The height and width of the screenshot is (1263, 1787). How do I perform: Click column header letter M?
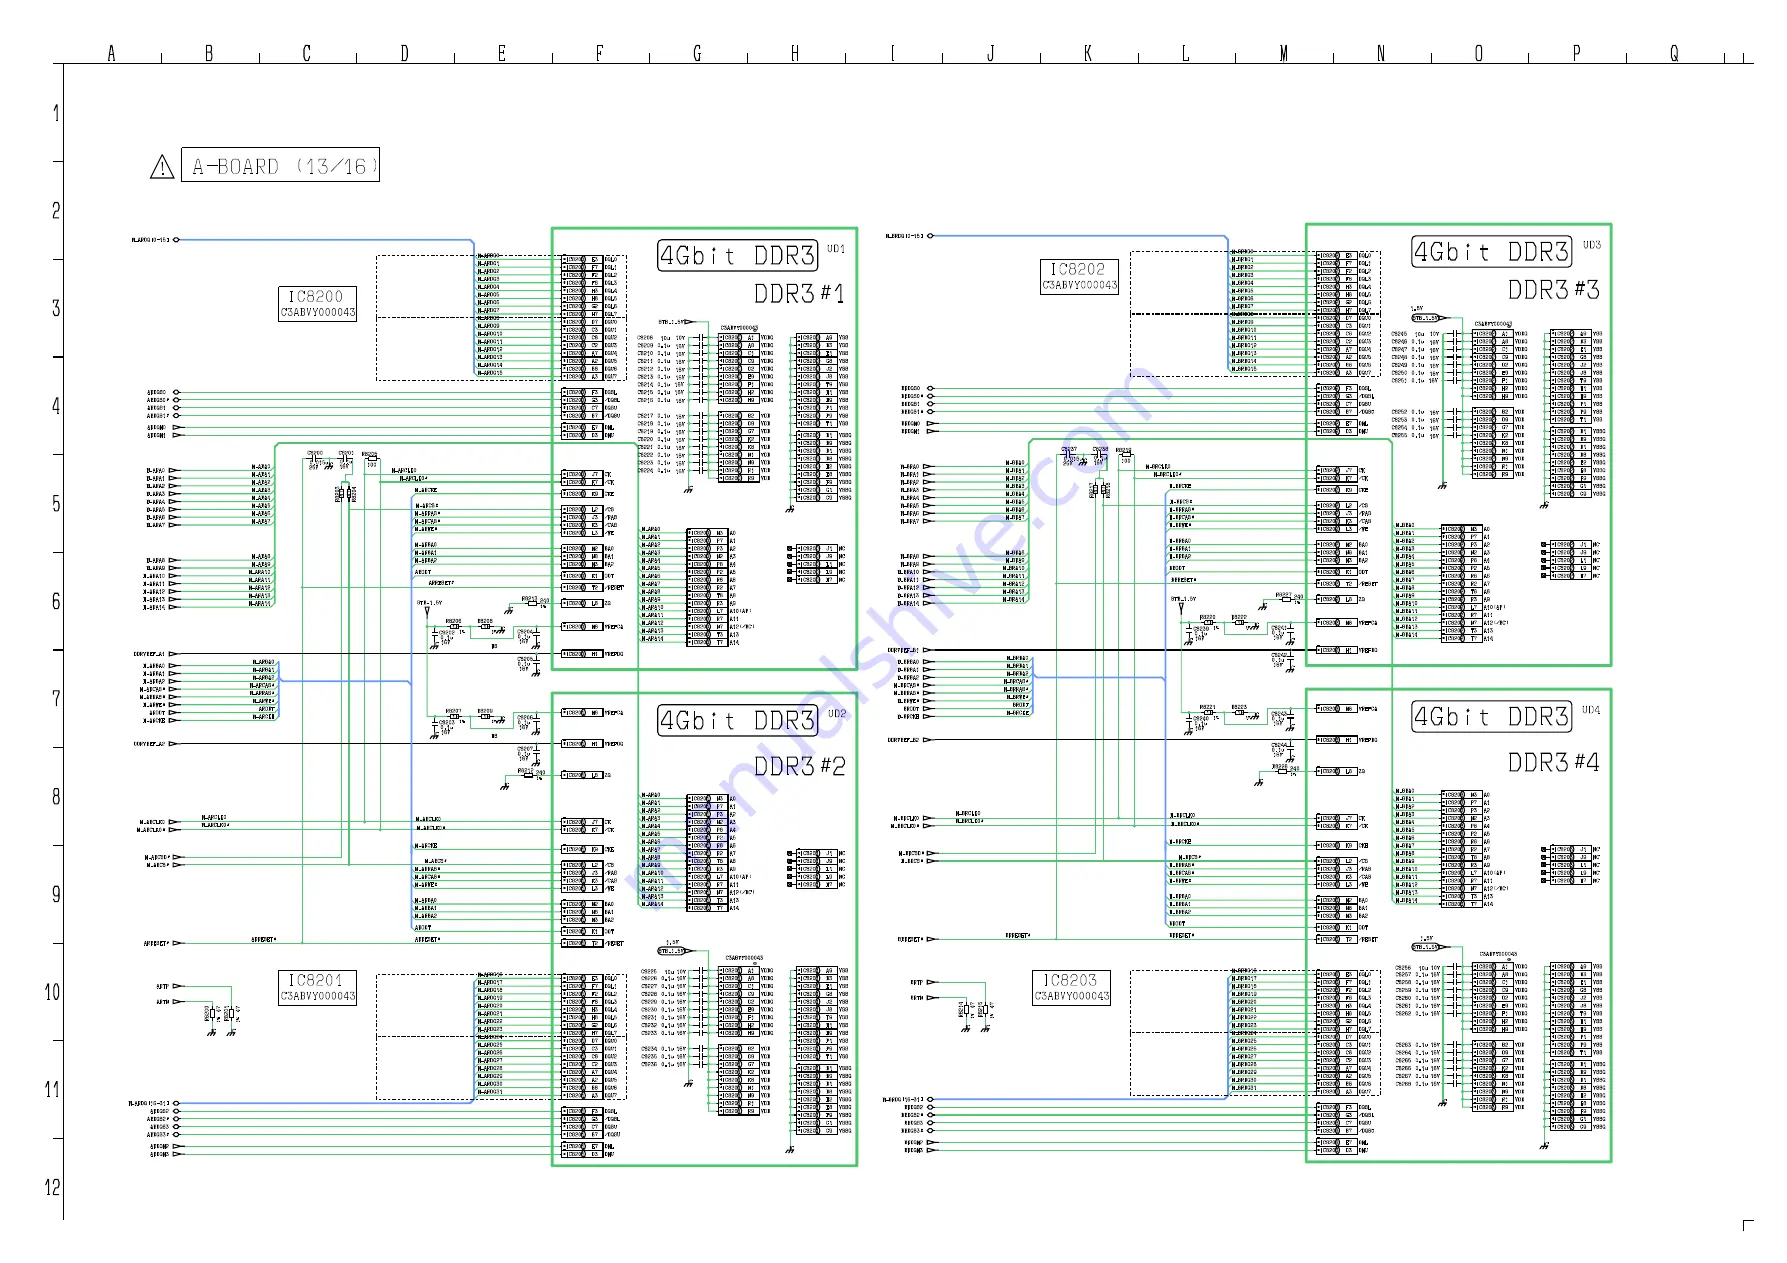[x=1284, y=54]
